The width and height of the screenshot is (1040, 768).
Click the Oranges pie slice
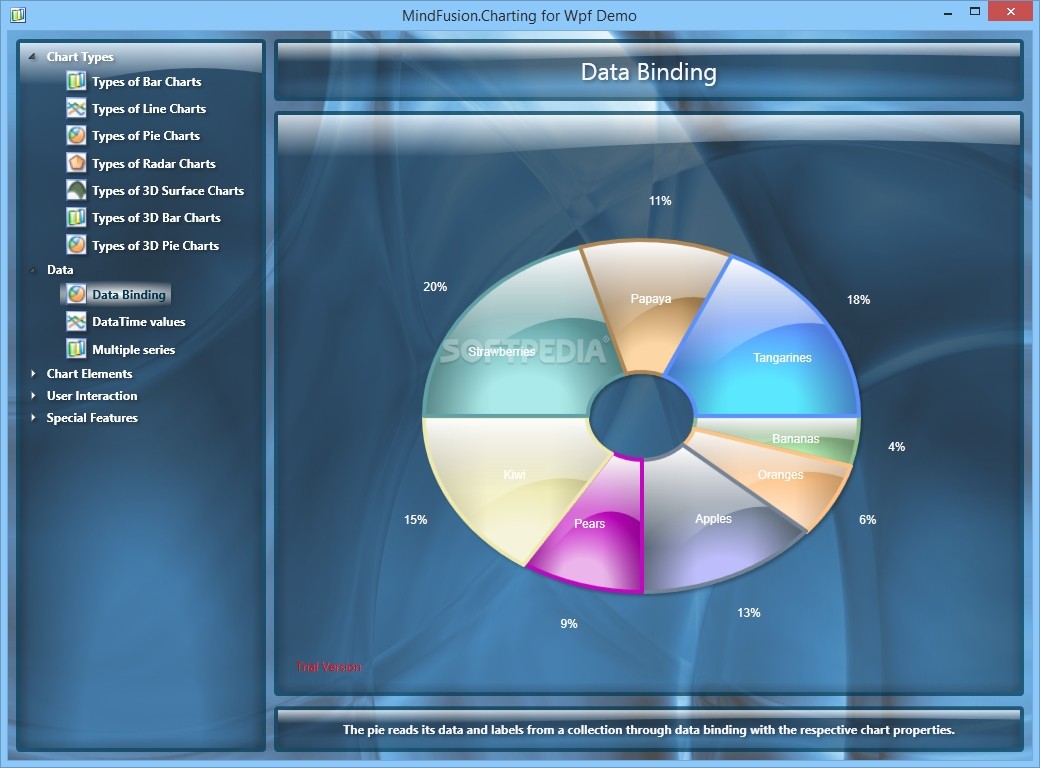[x=780, y=475]
